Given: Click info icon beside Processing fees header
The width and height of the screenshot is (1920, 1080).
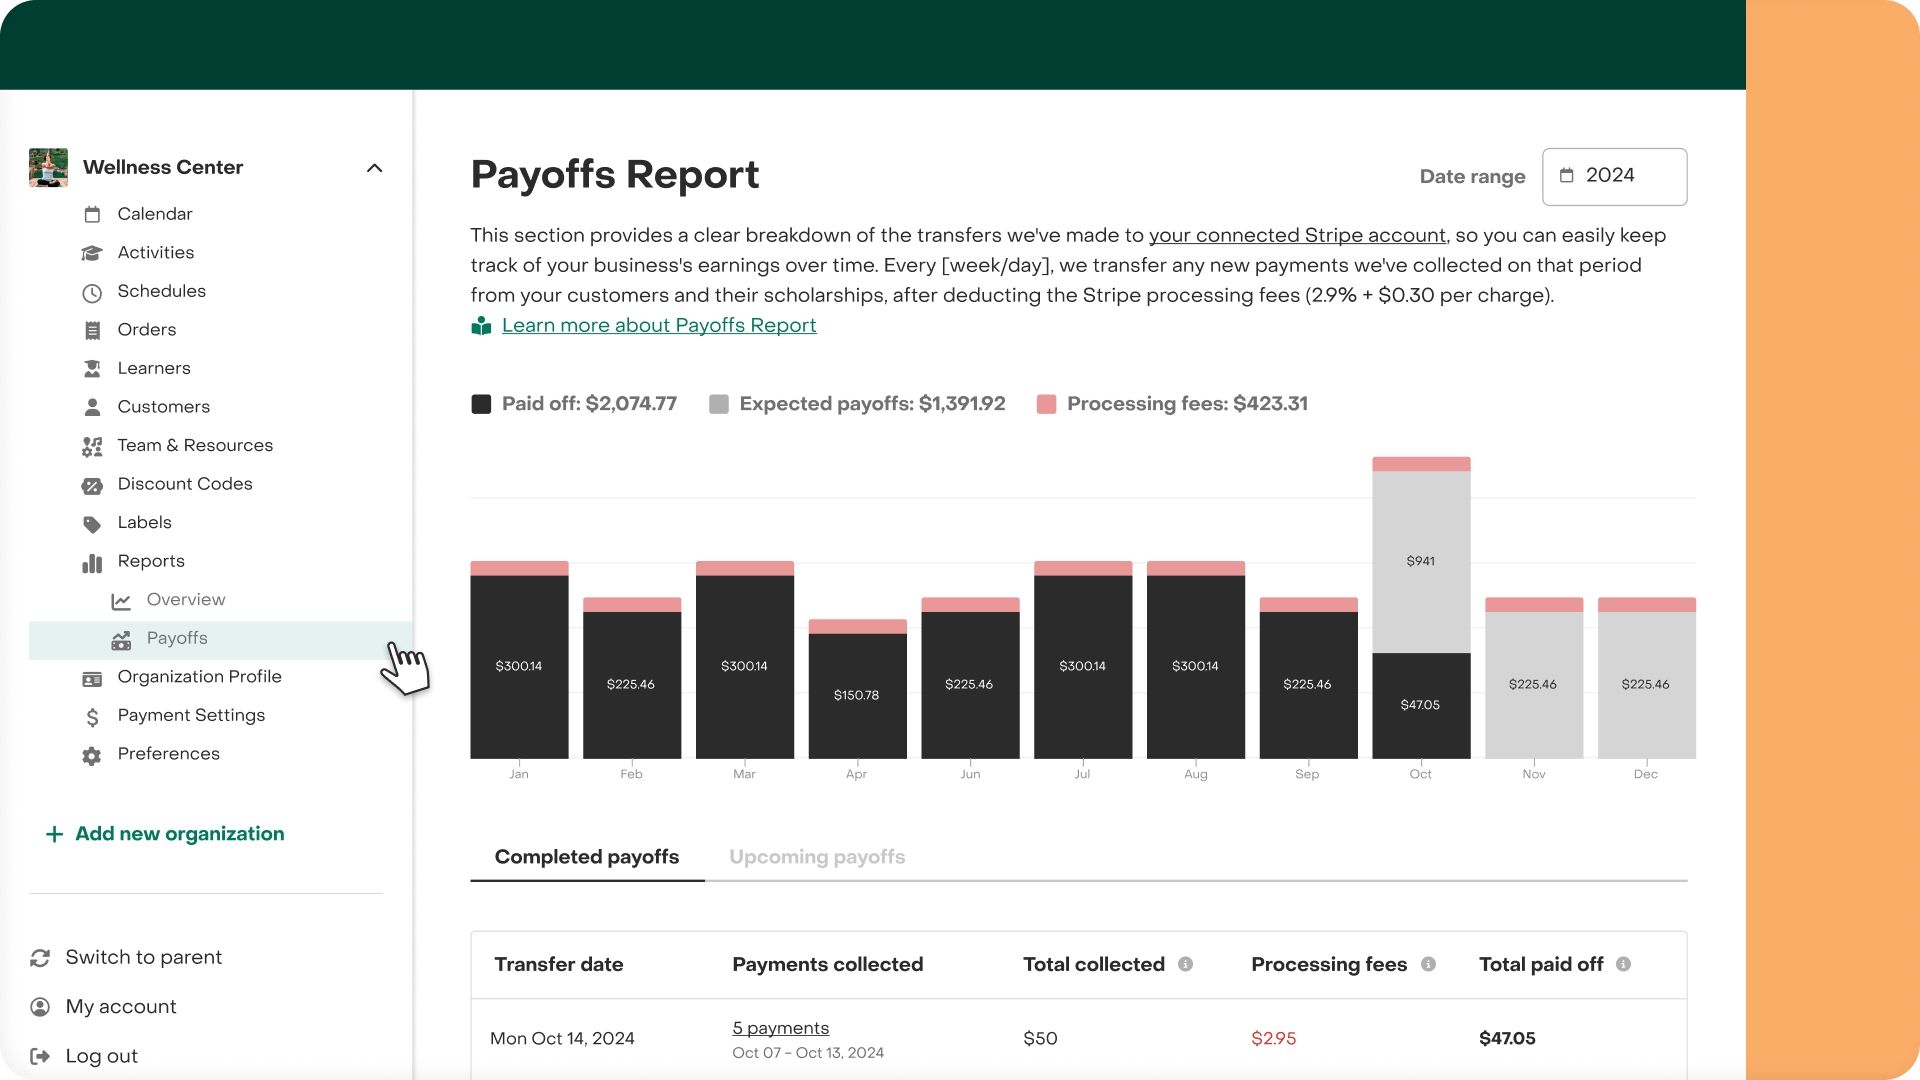Looking at the screenshot, I should [1428, 964].
